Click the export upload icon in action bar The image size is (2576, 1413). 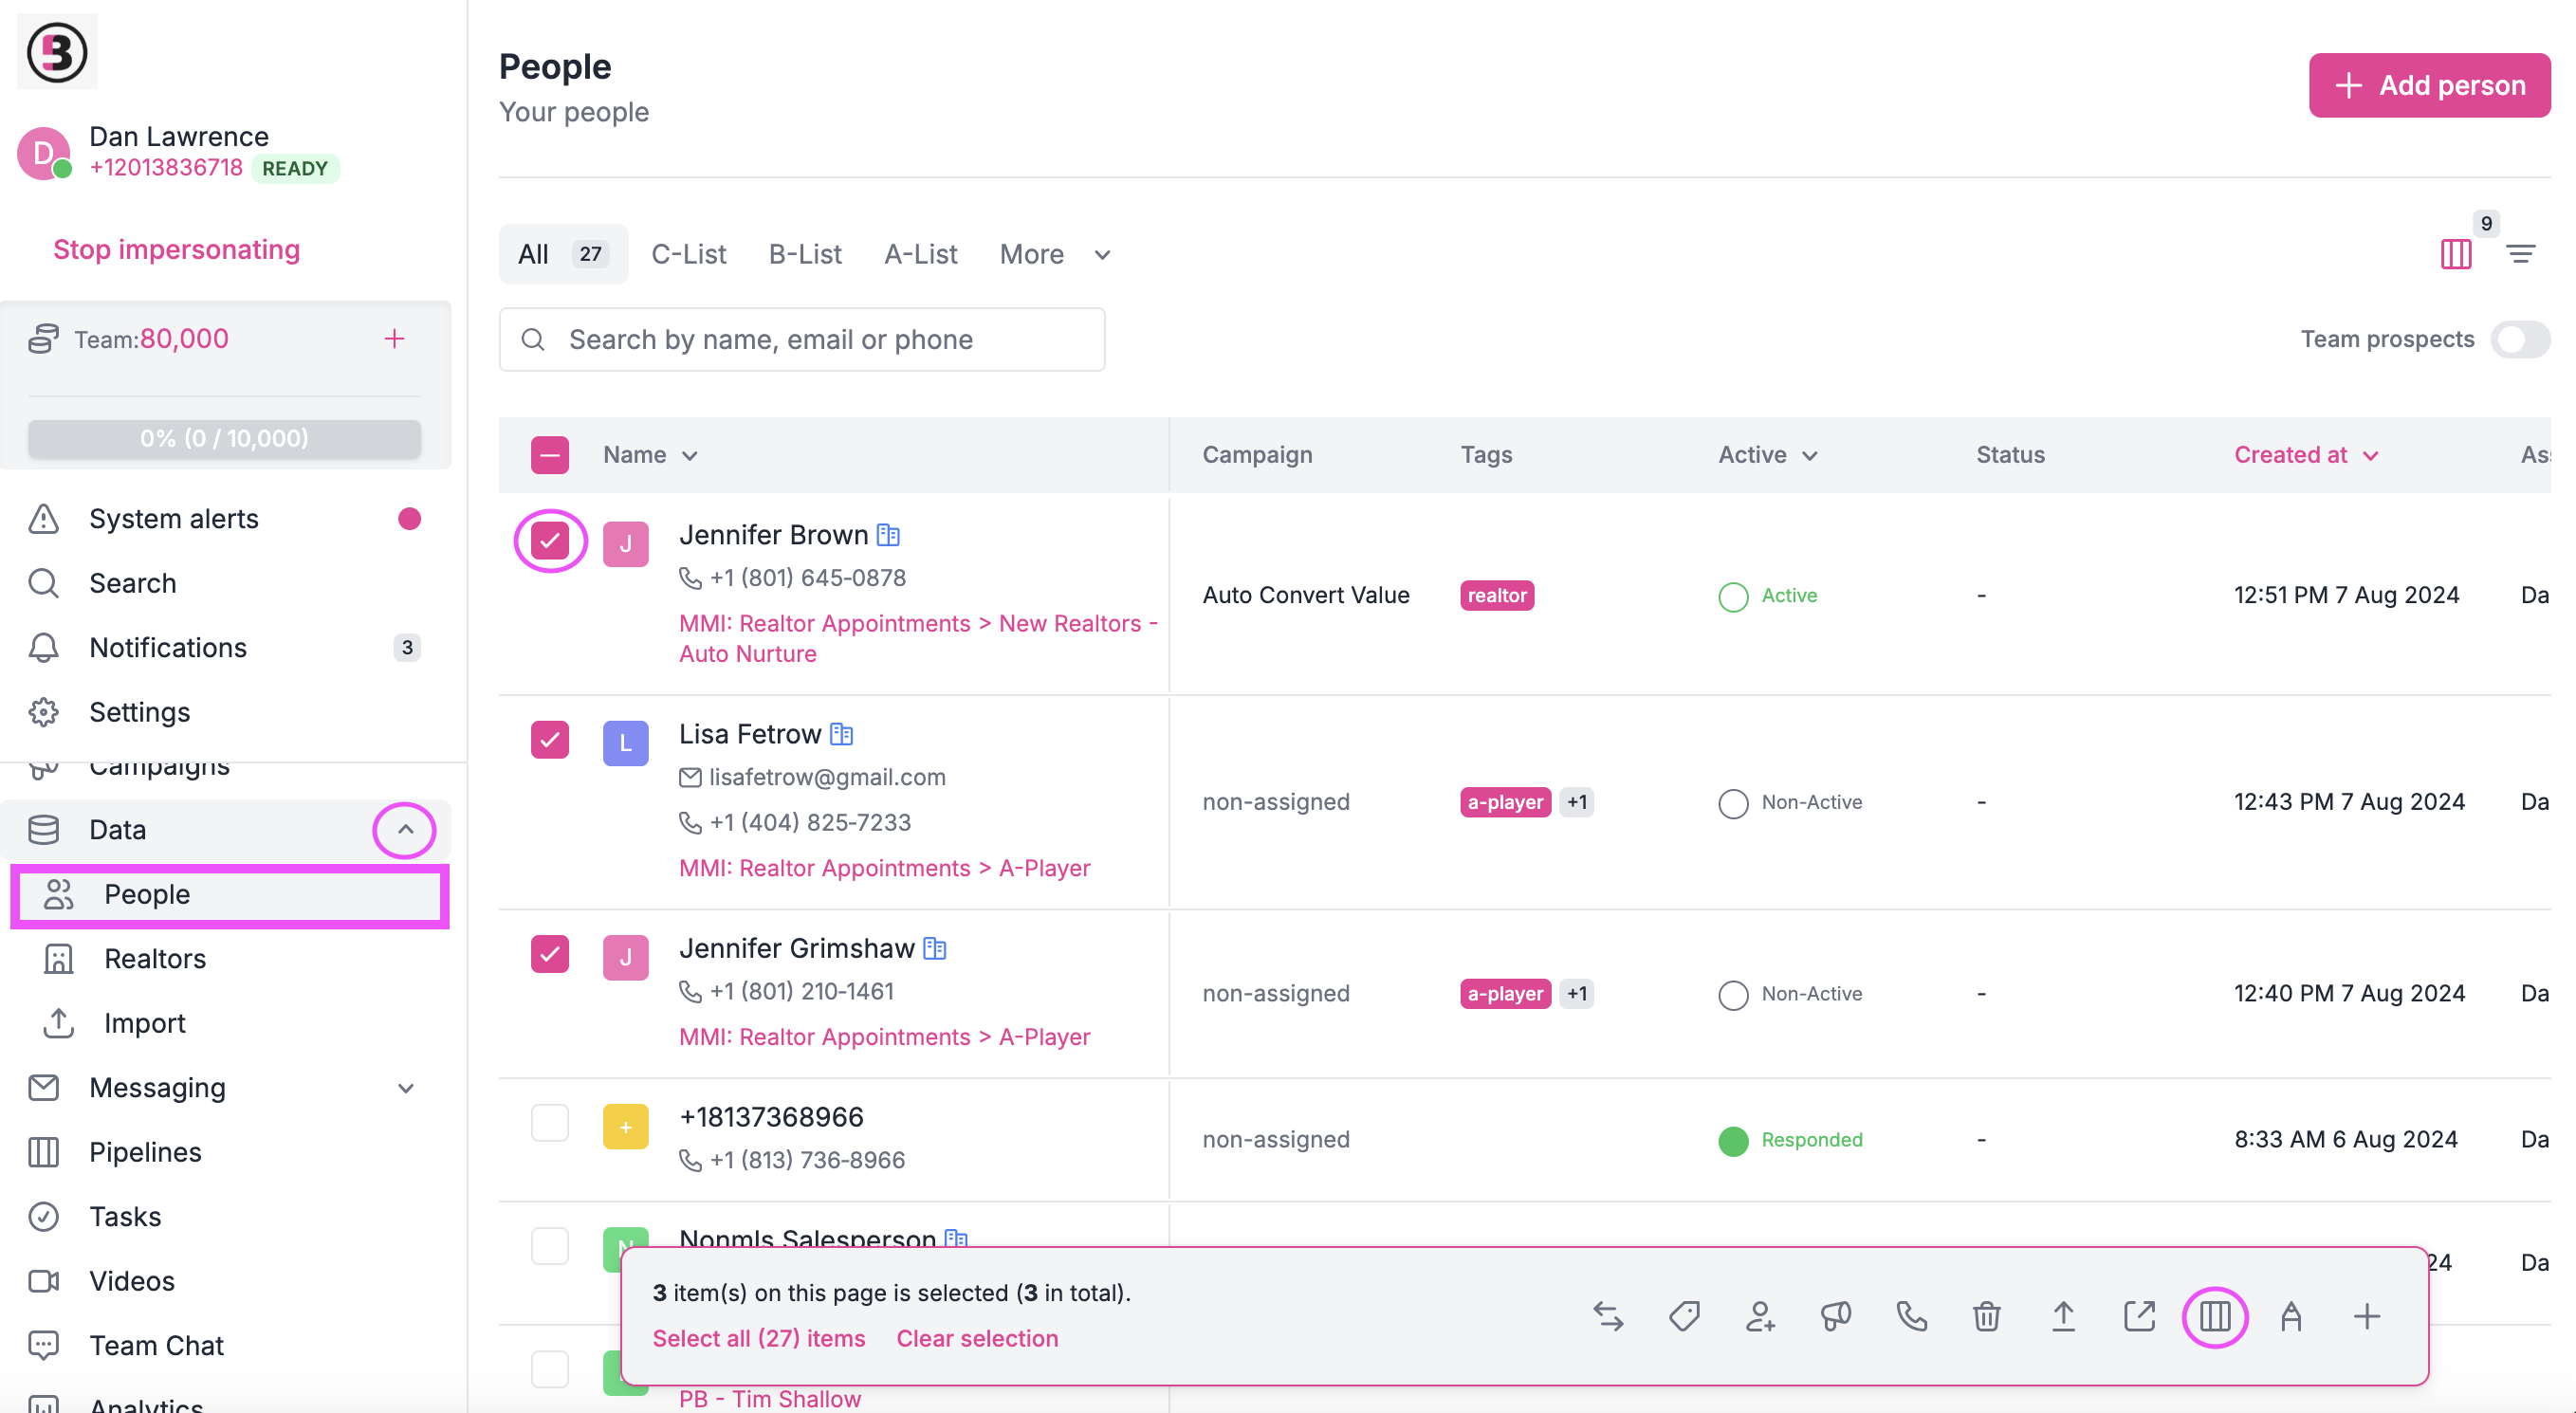pyautogui.click(x=2062, y=1317)
